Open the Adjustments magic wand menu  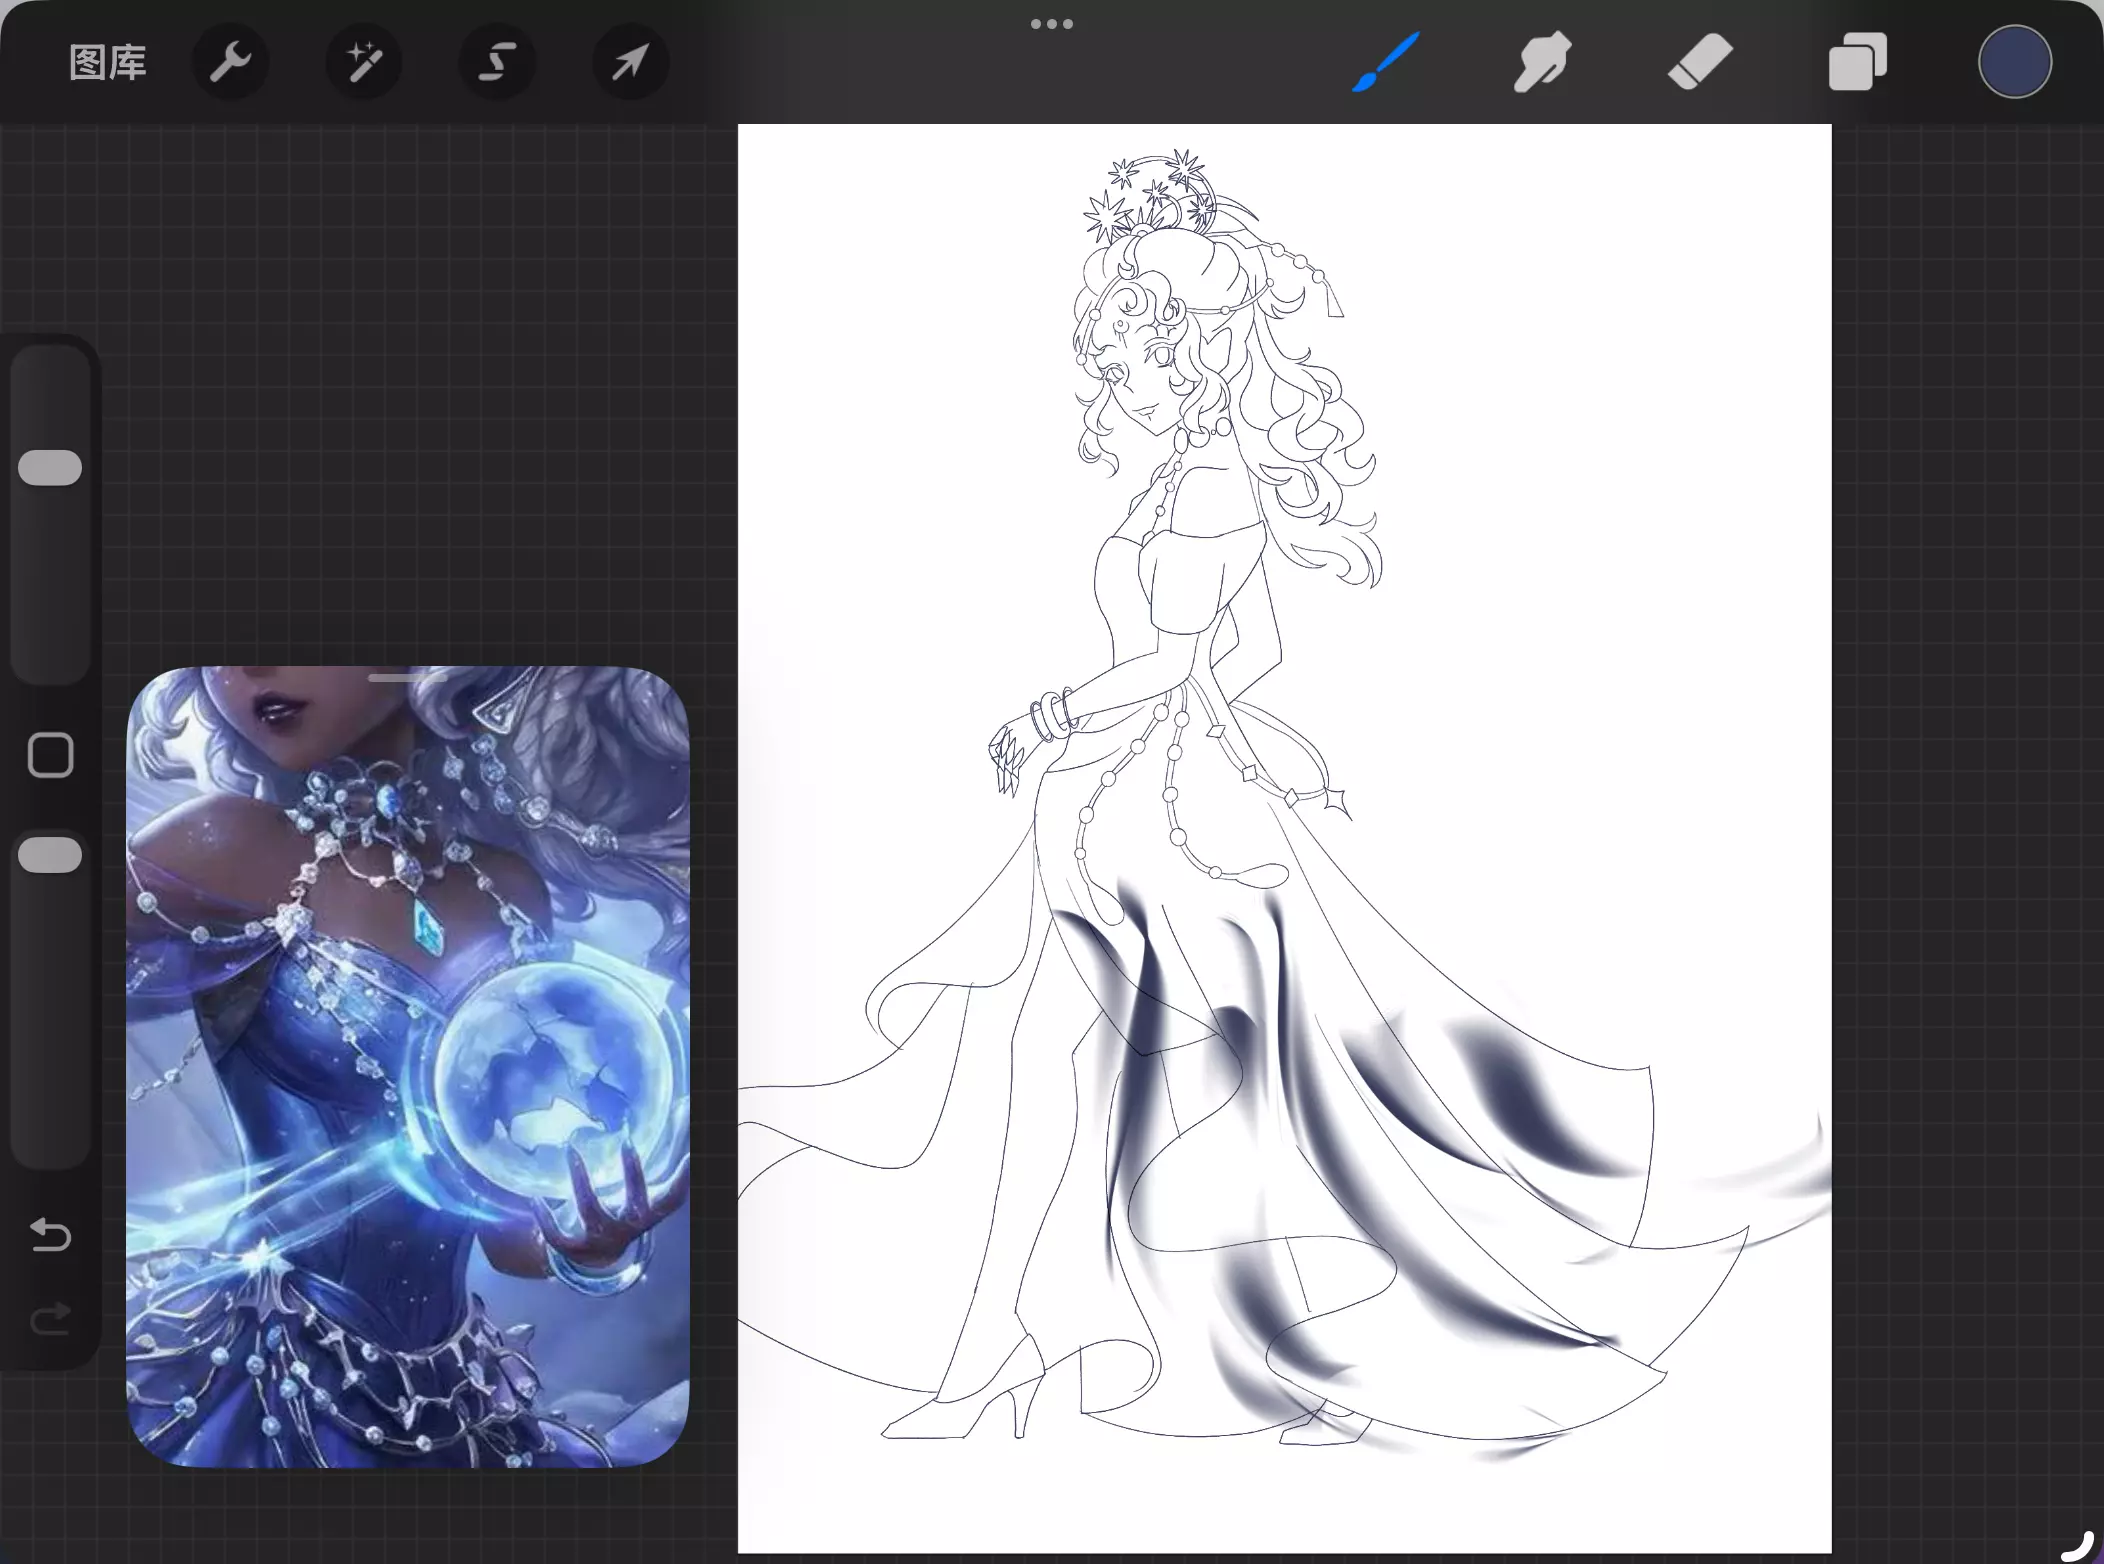click(364, 62)
